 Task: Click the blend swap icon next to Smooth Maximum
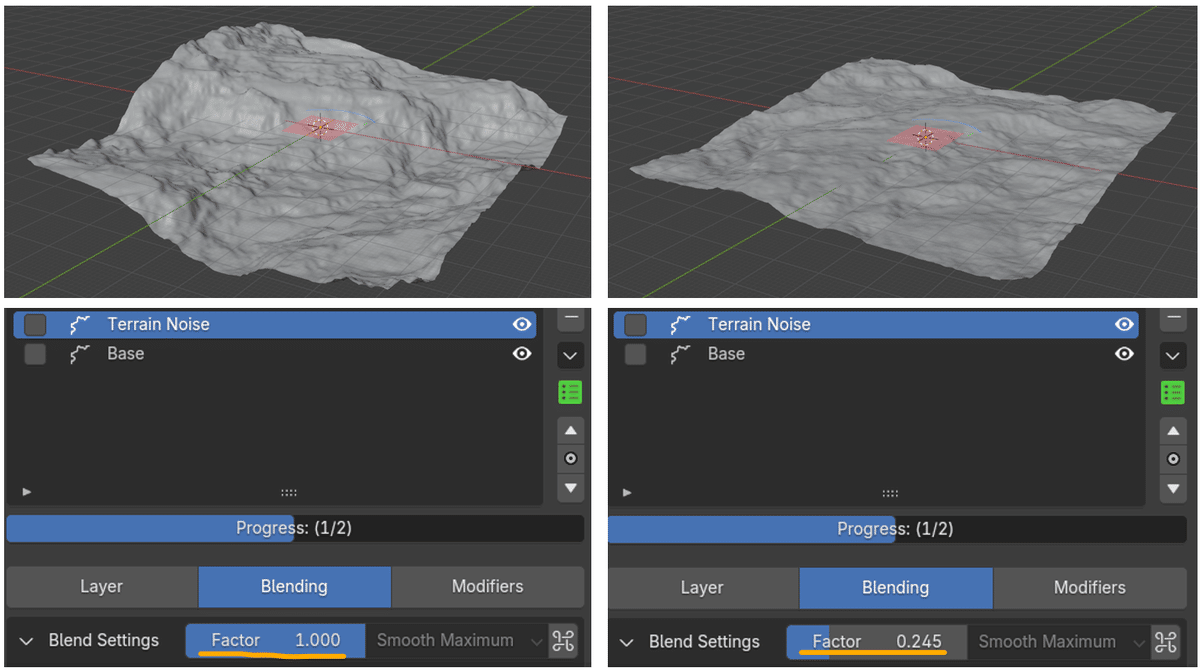pos(563,640)
